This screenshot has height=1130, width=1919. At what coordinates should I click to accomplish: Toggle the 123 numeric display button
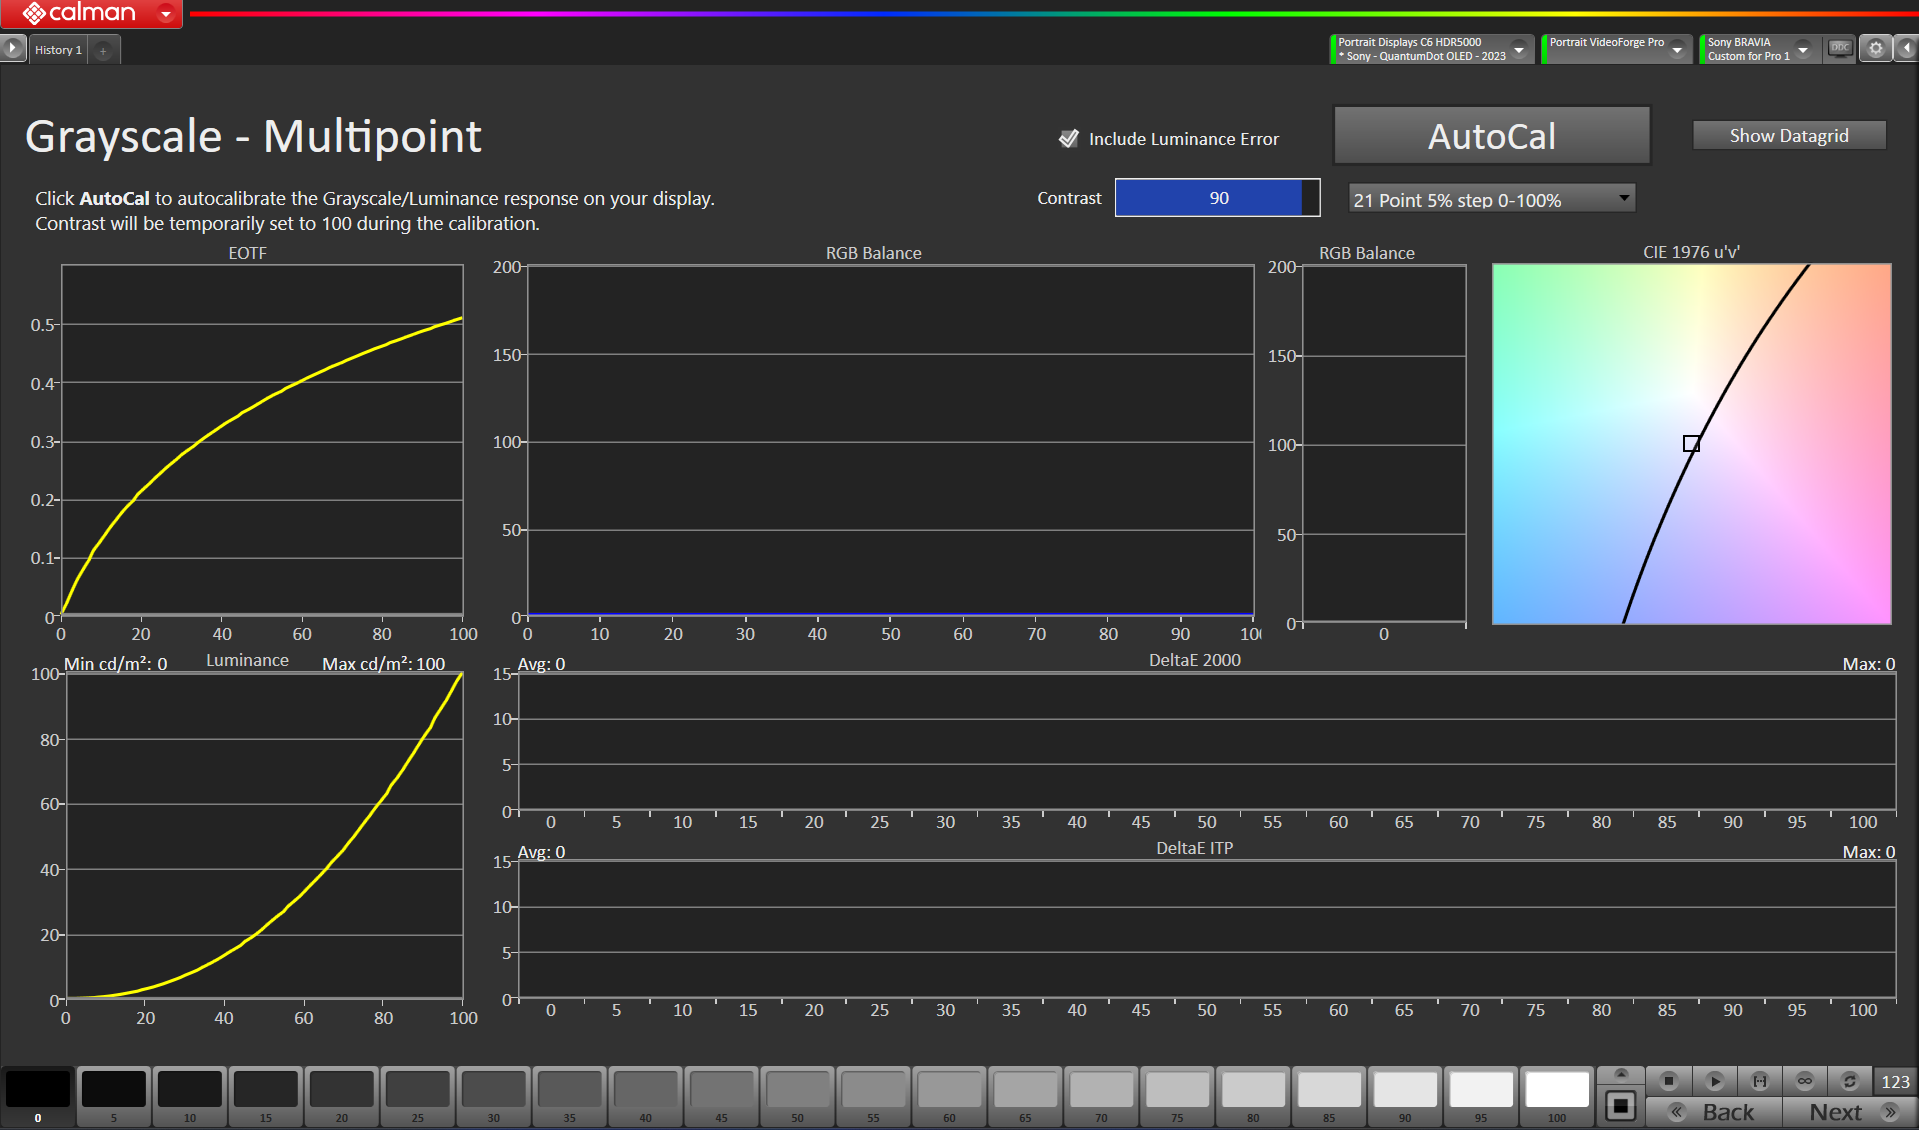[x=1895, y=1081]
